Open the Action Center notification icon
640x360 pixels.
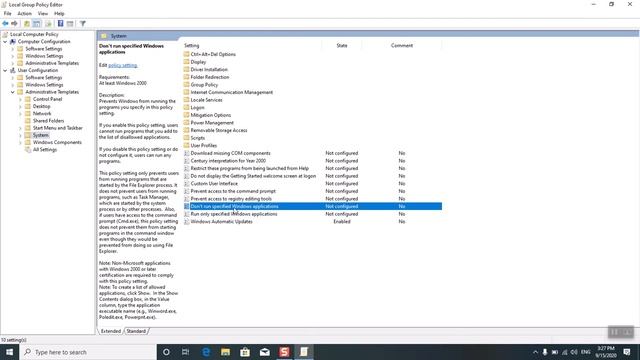tap(627, 352)
